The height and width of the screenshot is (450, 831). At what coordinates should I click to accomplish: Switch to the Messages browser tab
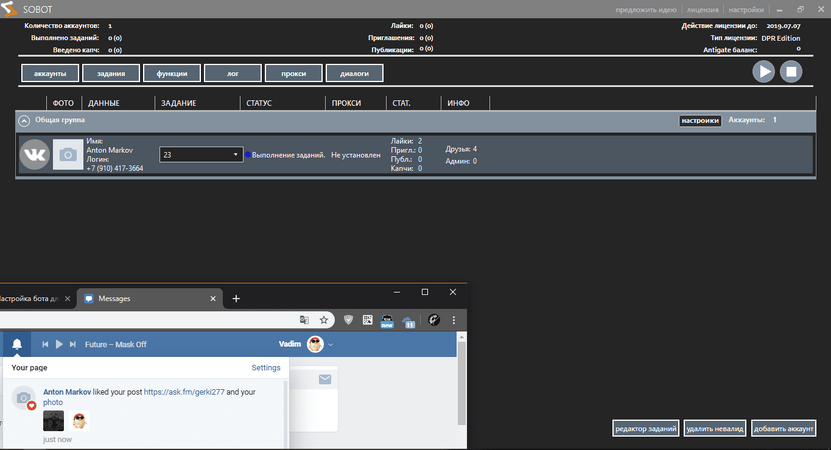tap(148, 298)
